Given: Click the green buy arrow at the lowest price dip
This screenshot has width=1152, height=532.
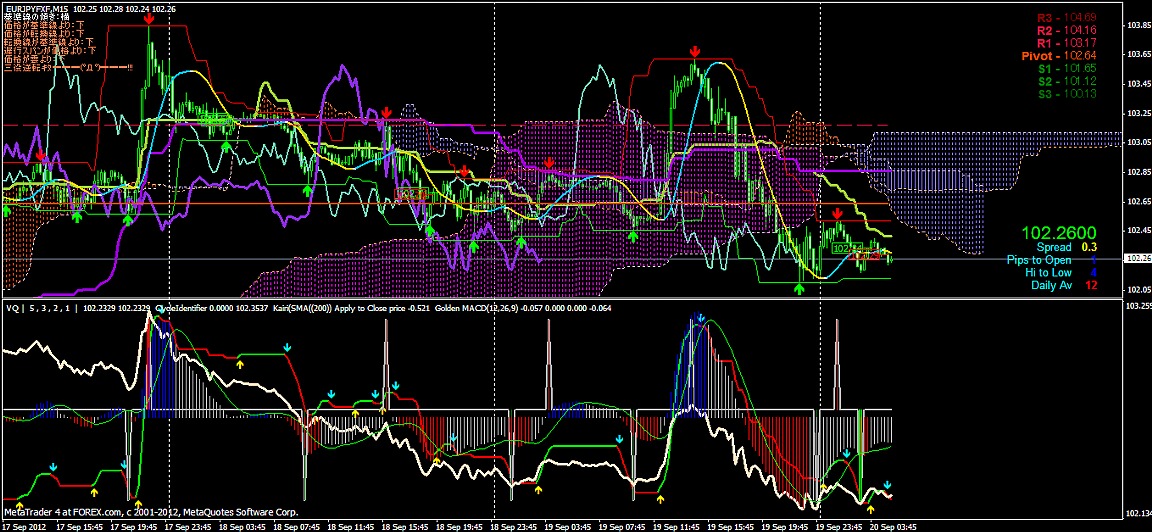Looking at the screenshot, I should 798,289.
